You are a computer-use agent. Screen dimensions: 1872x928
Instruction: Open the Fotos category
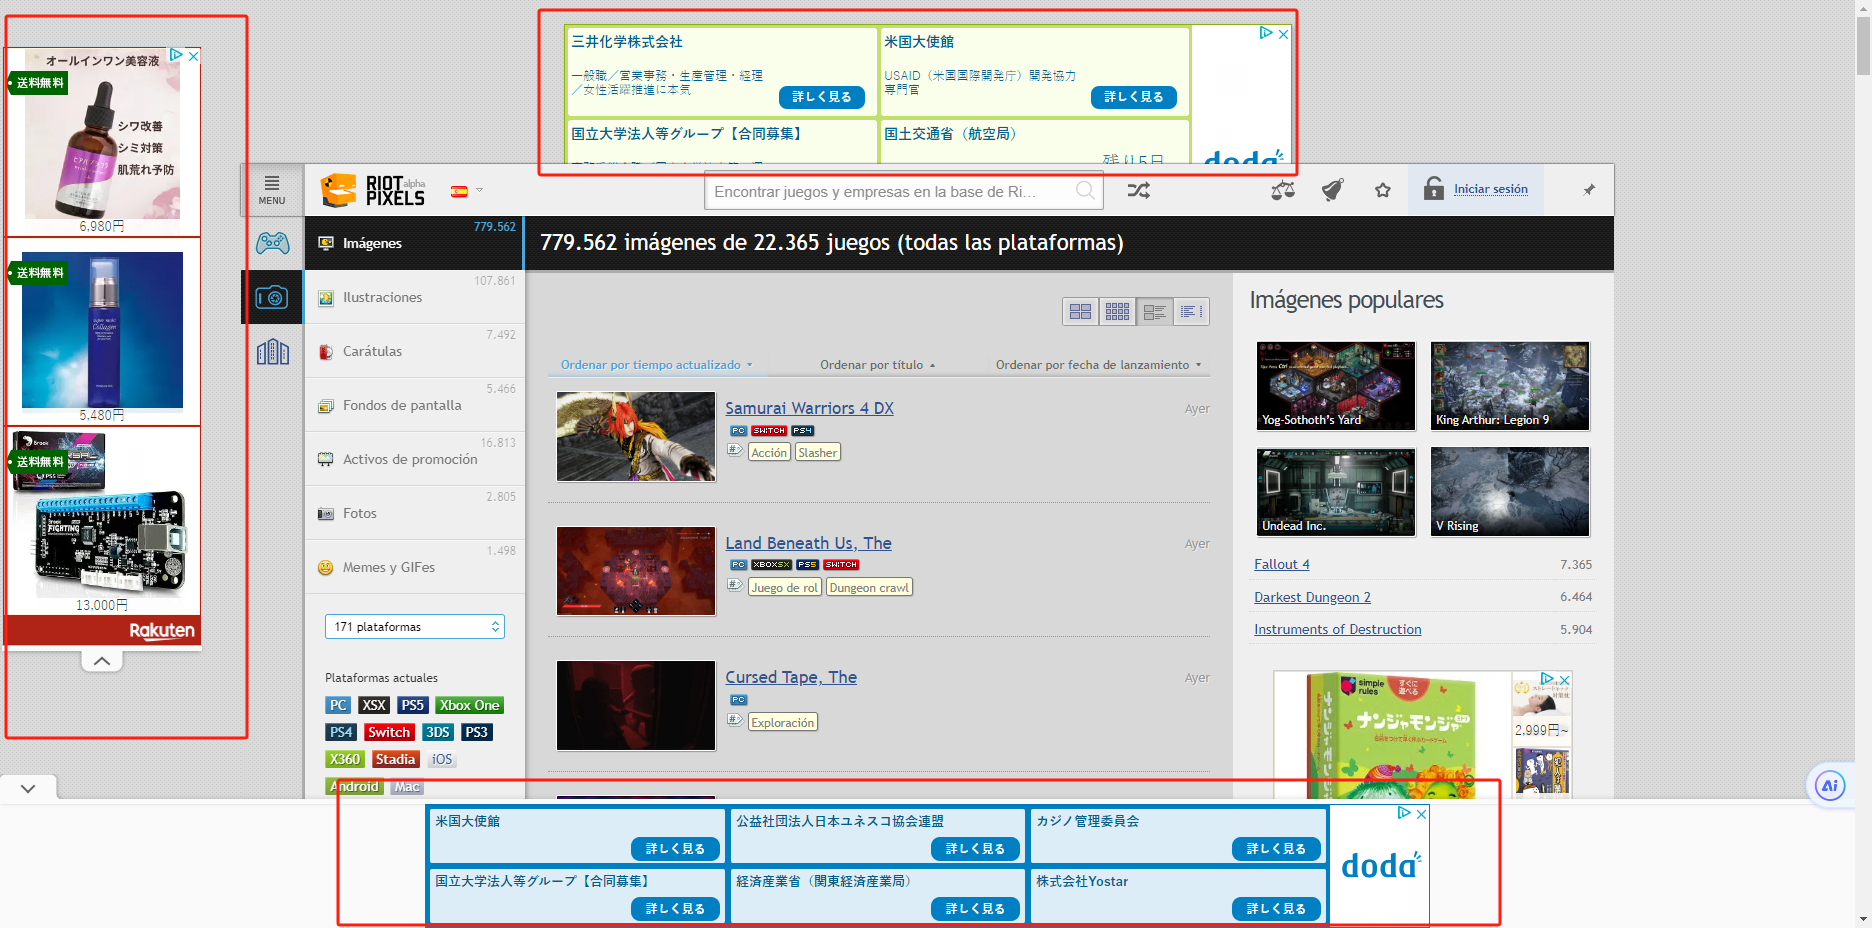coord(415,513)
